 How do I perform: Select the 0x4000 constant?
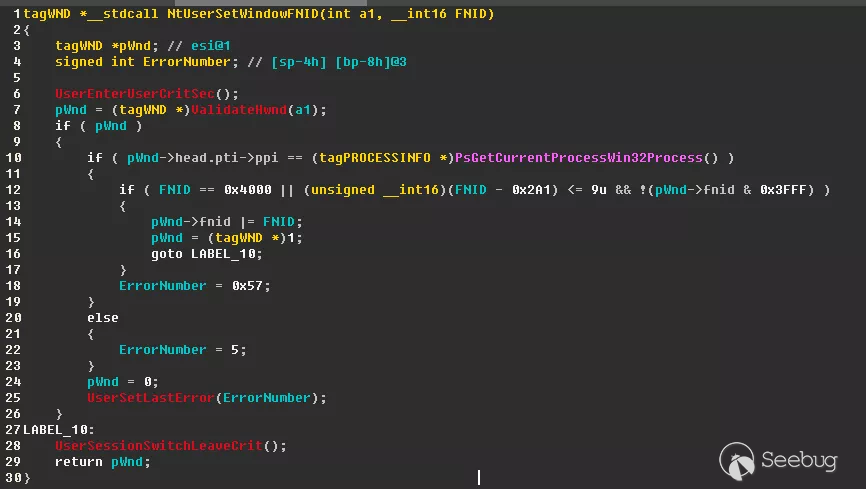coord(247,190)
